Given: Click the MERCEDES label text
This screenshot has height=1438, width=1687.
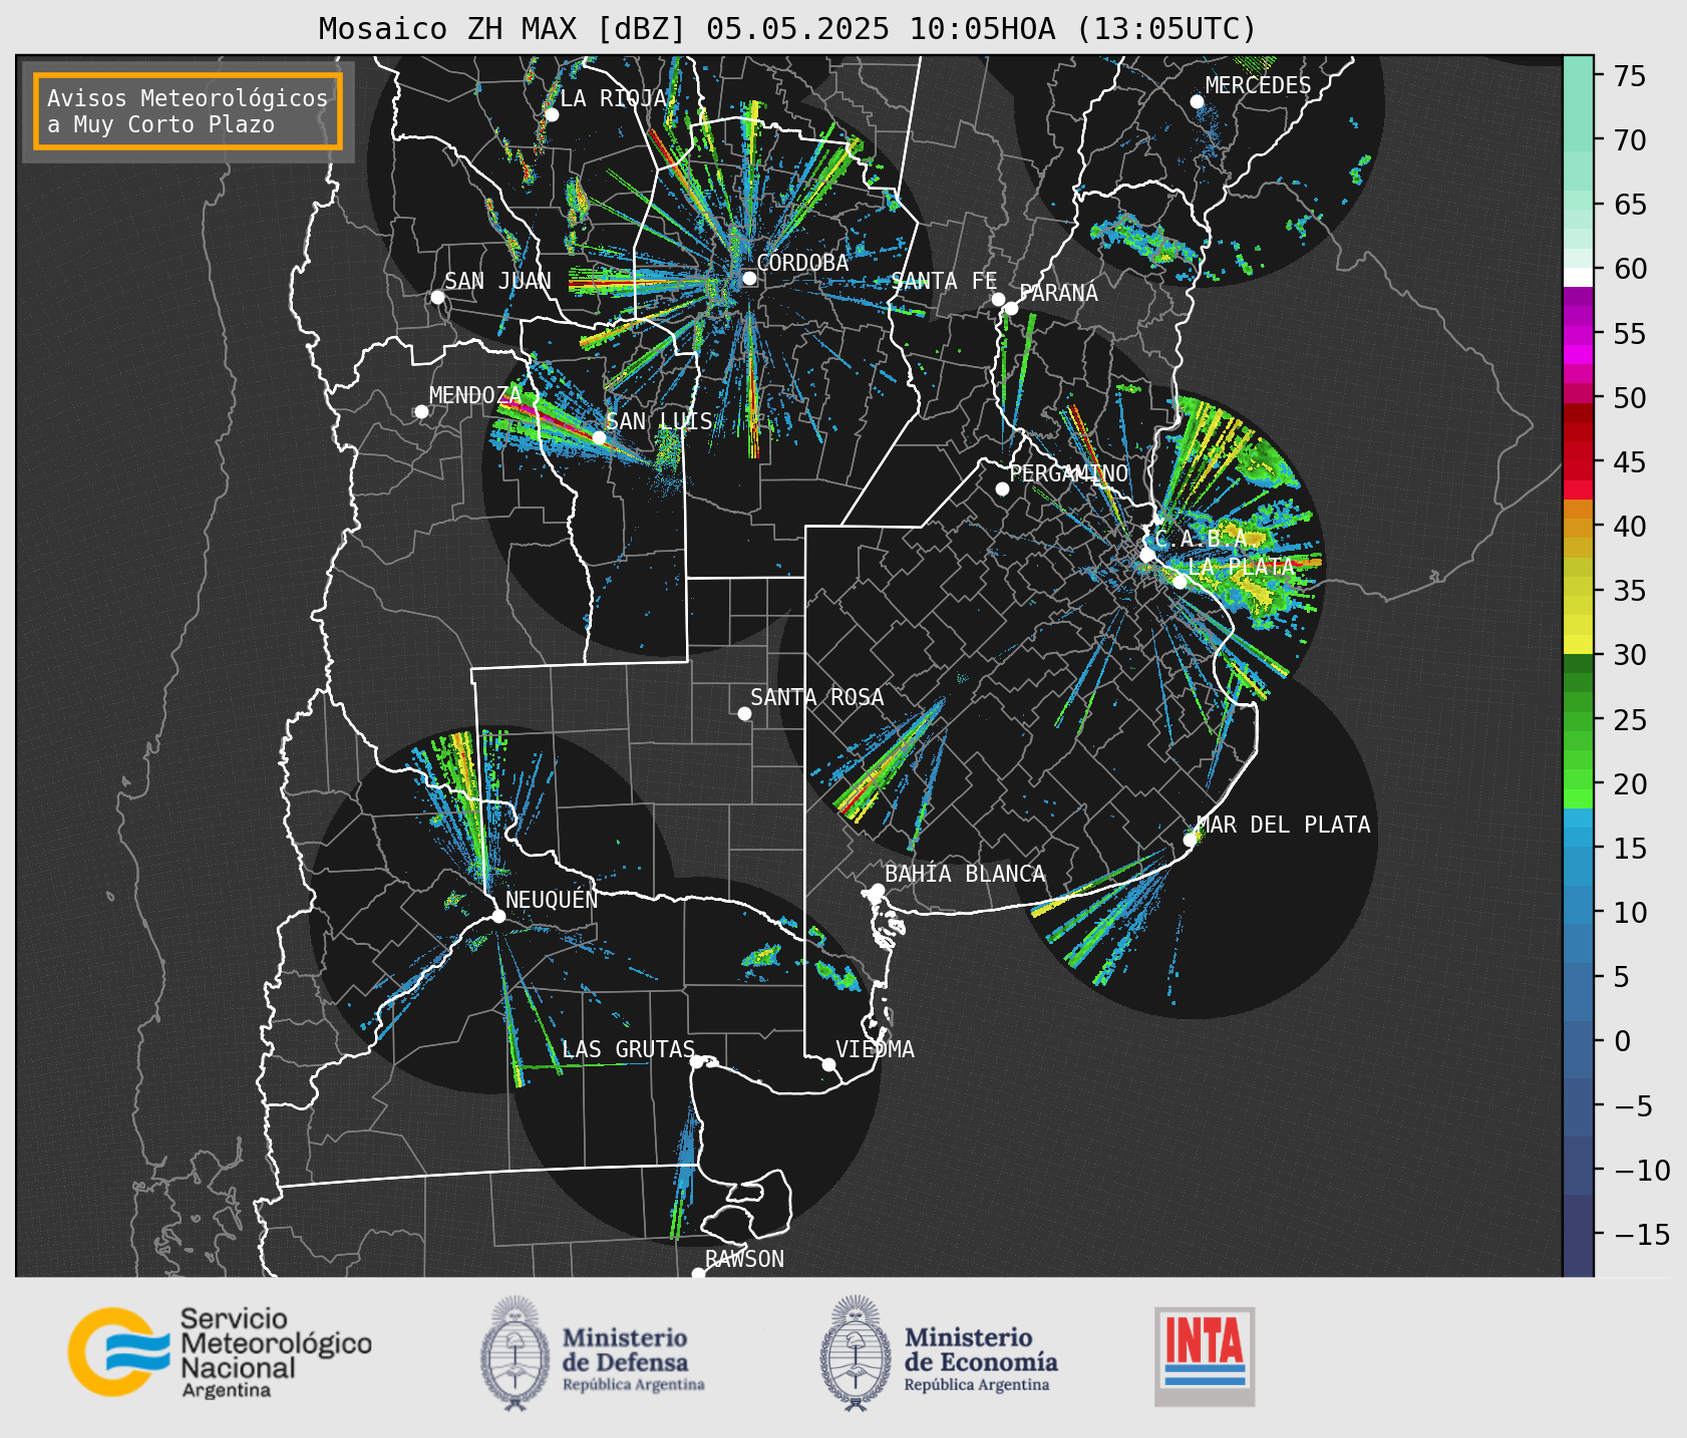Looking at the screenshot, I should [x=1257, y=85].
